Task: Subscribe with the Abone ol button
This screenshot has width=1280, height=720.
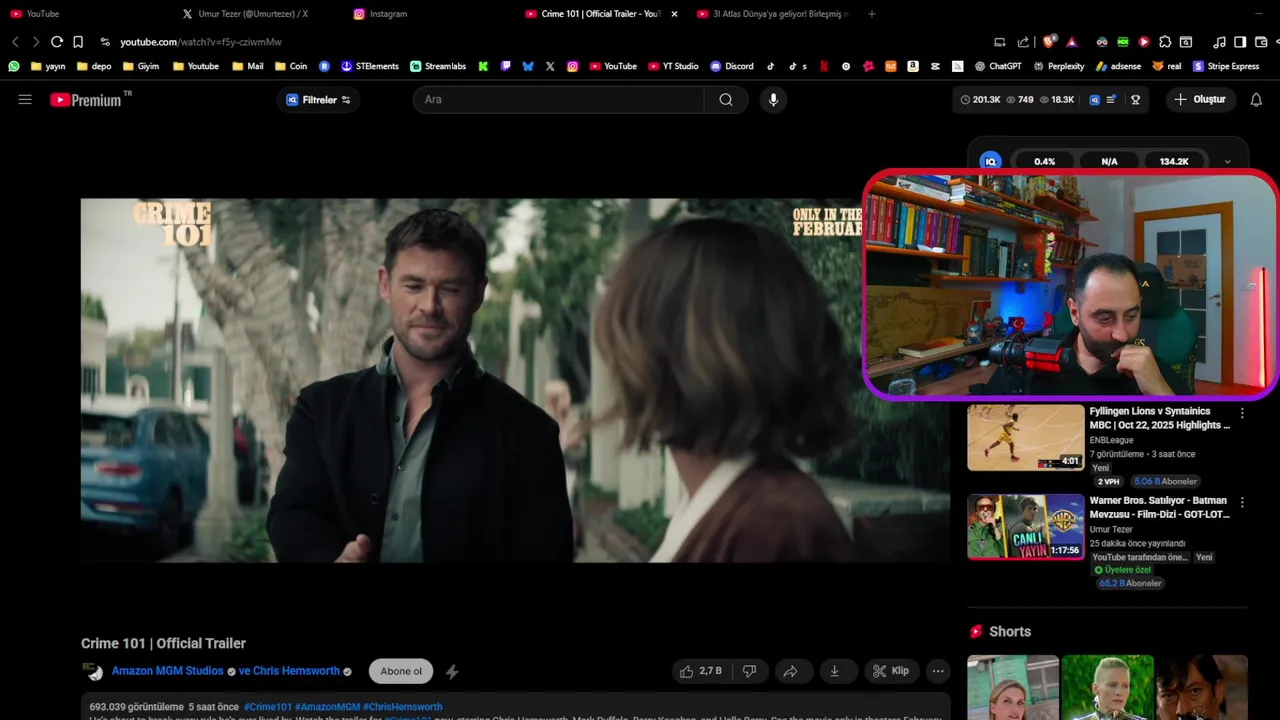Action: [x=401, y=671]
